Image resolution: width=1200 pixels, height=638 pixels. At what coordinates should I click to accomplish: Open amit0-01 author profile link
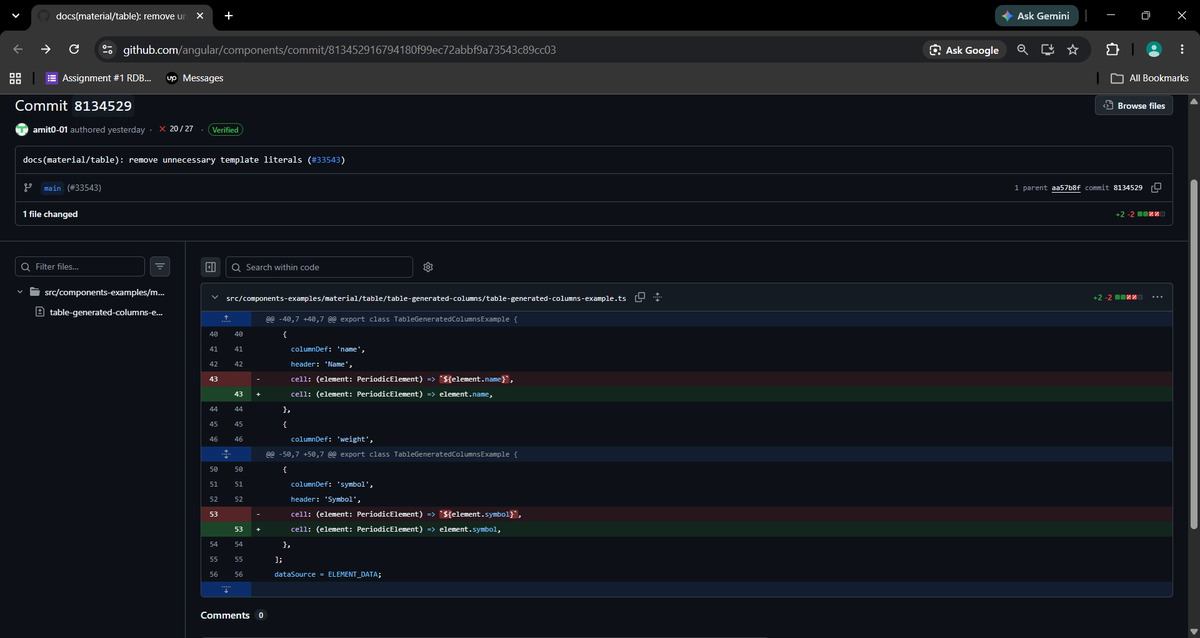50,129
